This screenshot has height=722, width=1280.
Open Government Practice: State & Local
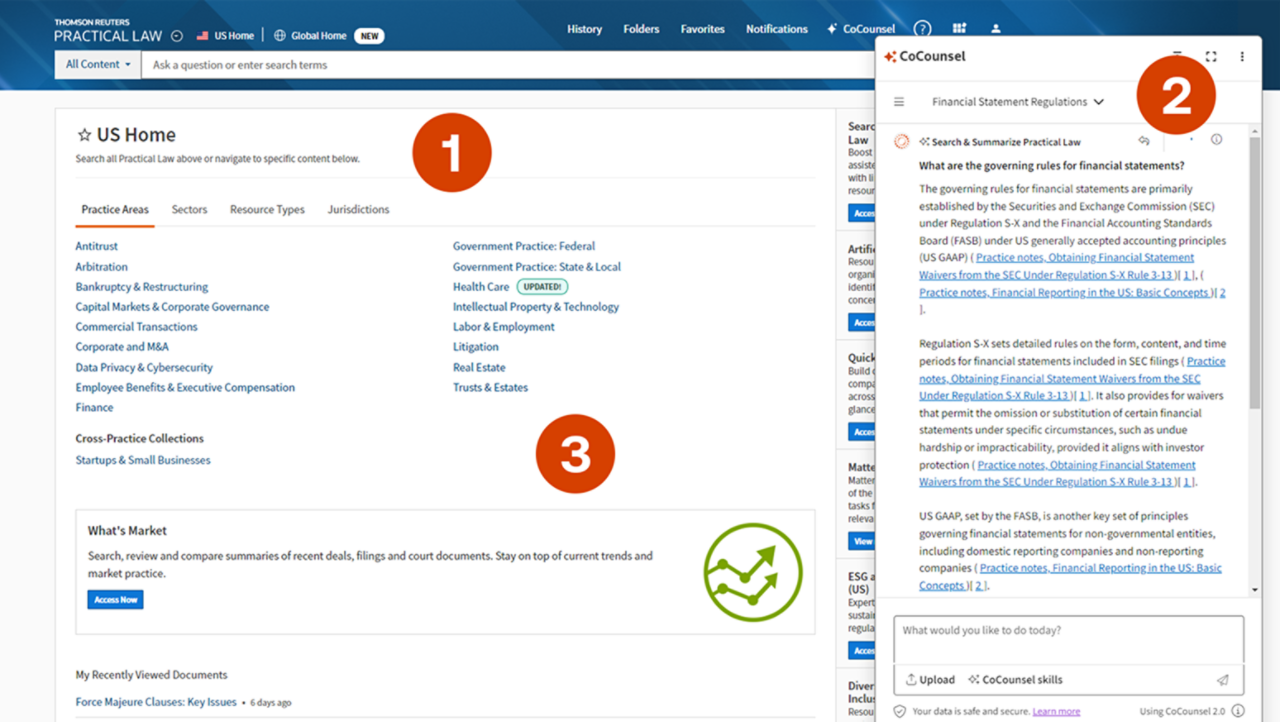(537, 267)
